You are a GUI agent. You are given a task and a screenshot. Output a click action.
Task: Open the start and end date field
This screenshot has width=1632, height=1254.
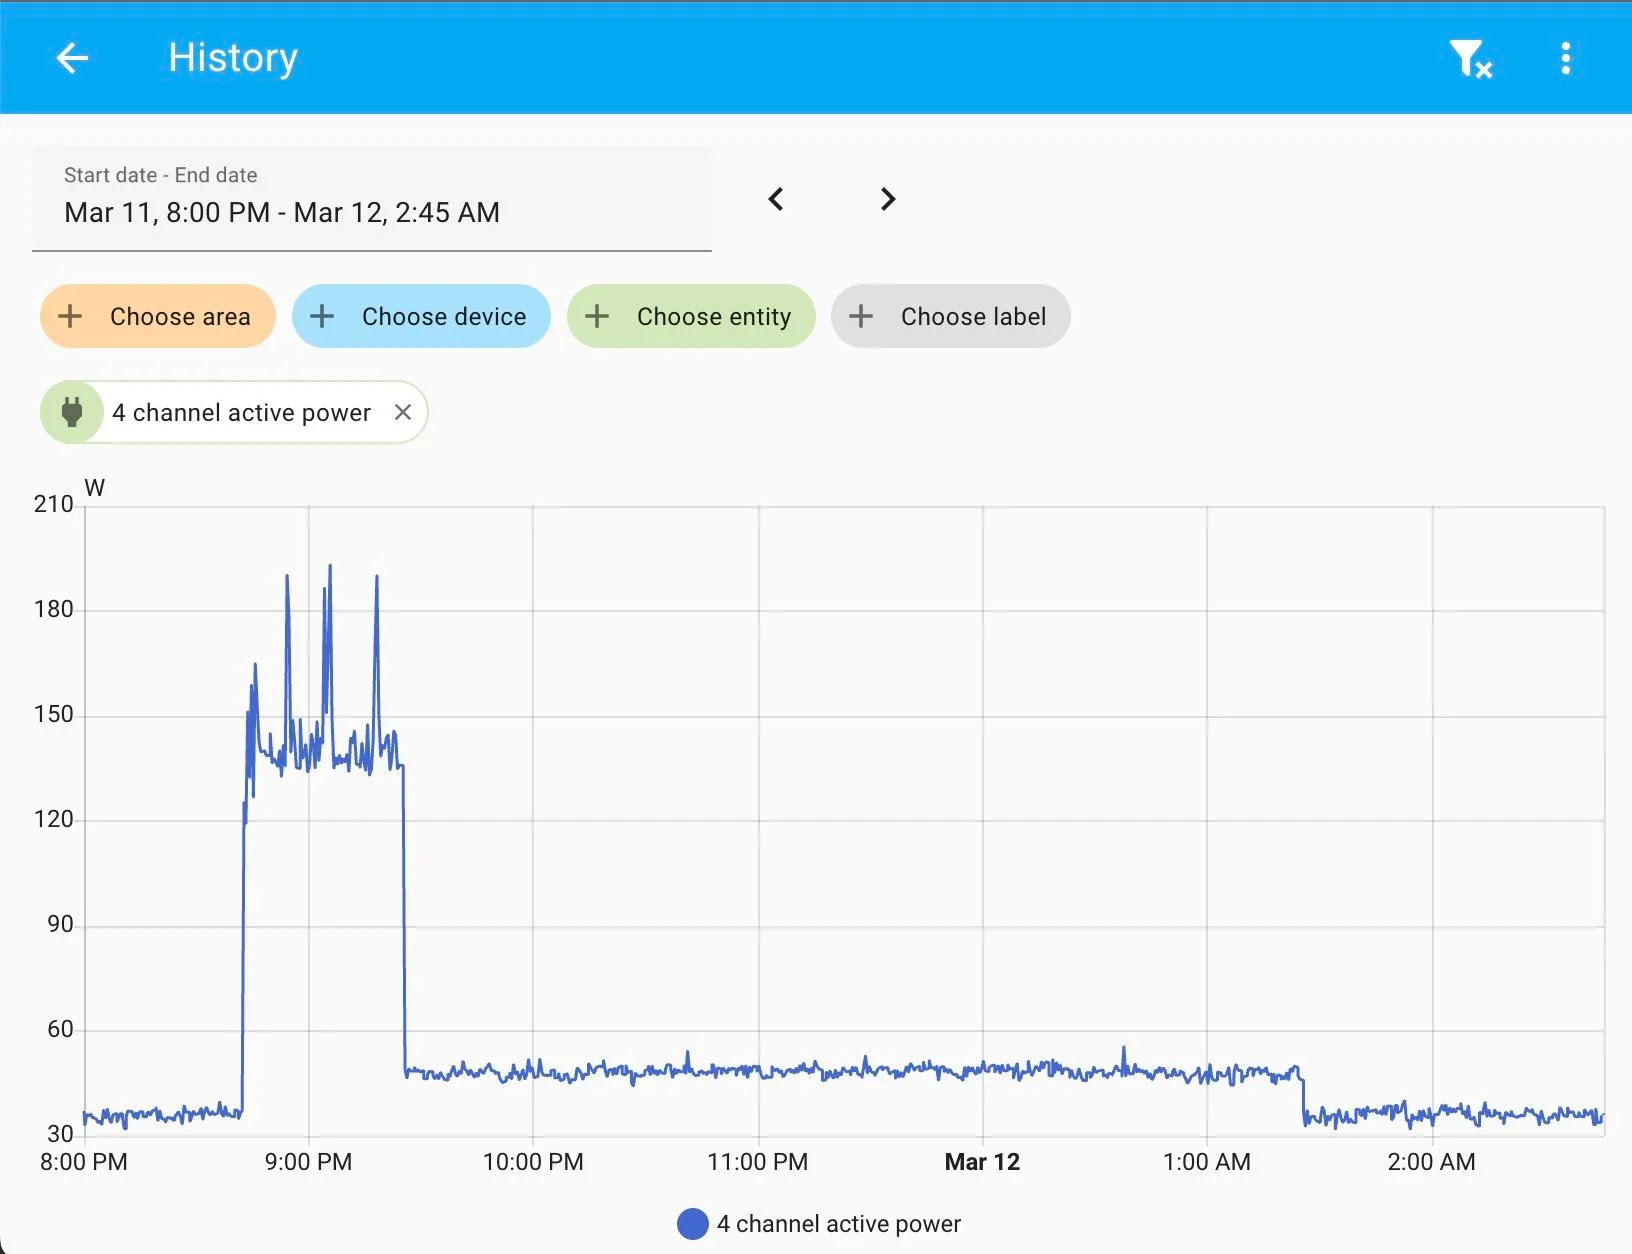click(x=371, y=198)
